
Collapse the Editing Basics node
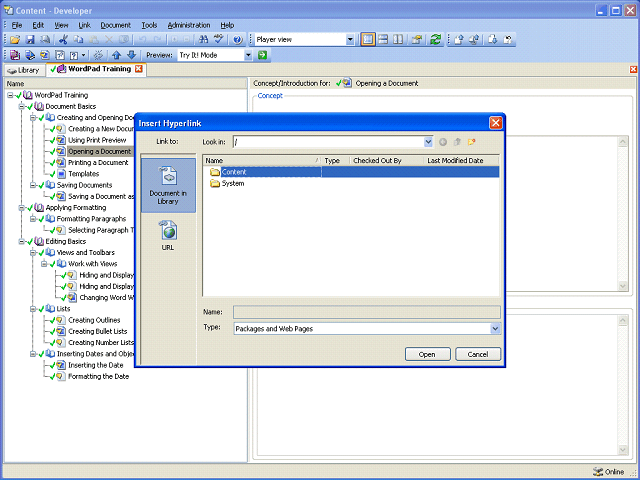click(22, 242)
